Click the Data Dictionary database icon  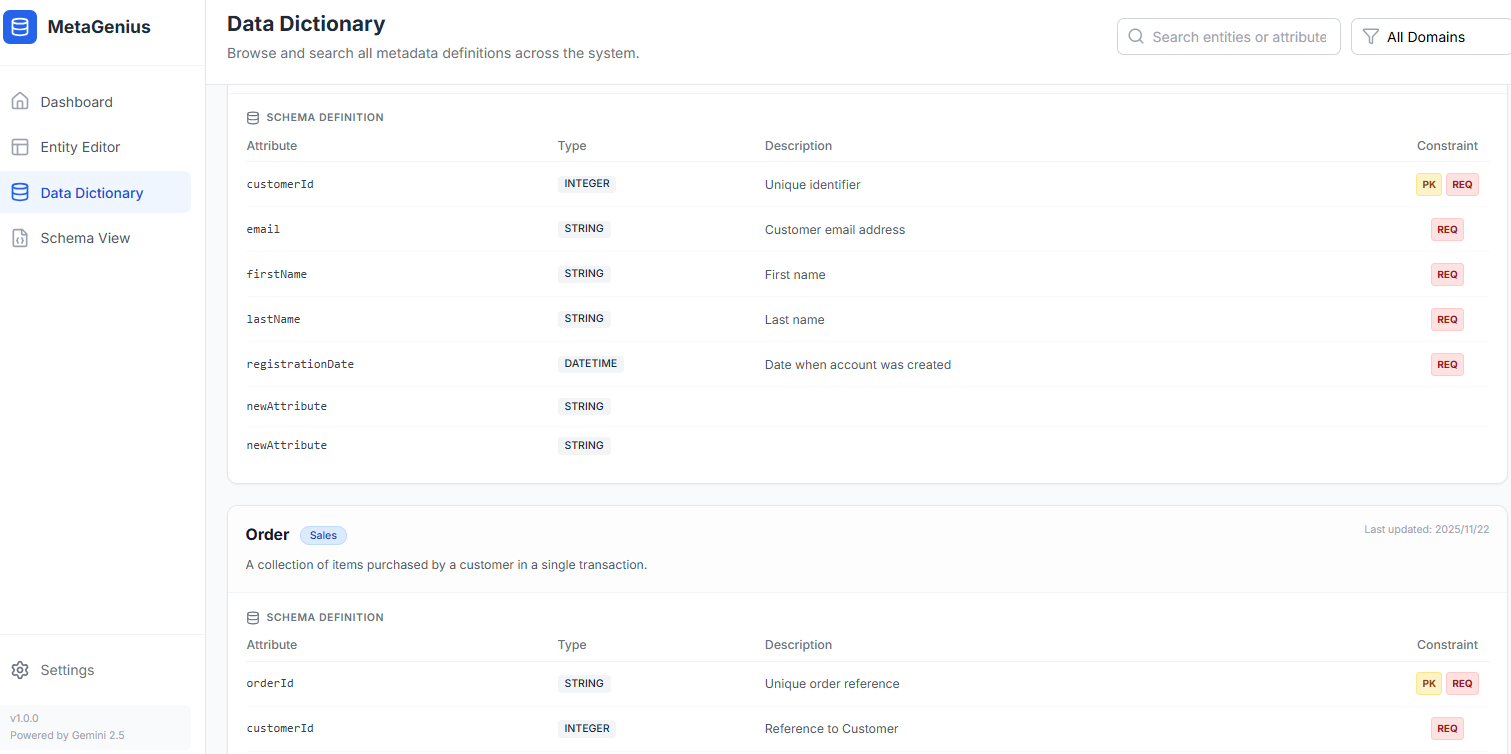click(x=20, y=193)
